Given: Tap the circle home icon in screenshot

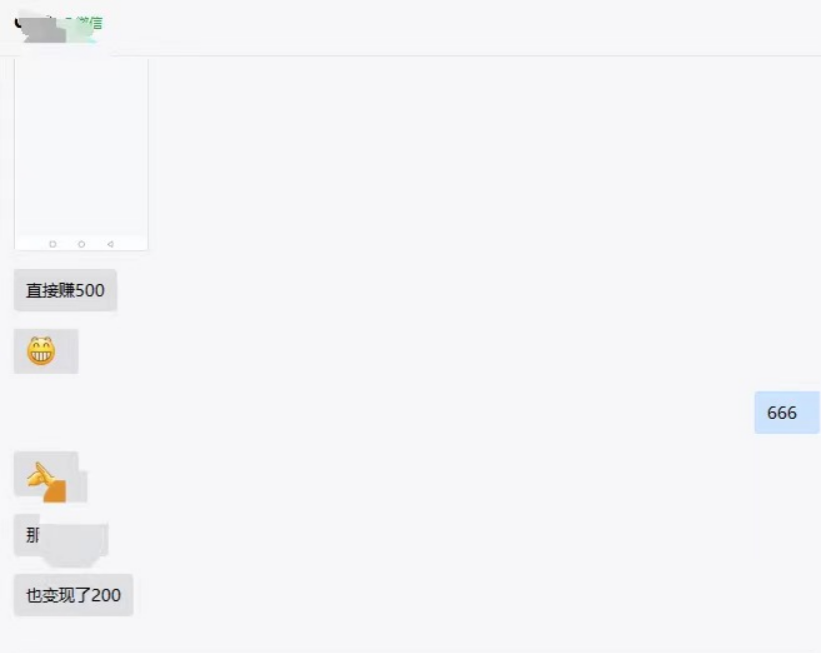Looking at the screenshot, I should click(x=81, y=244).
